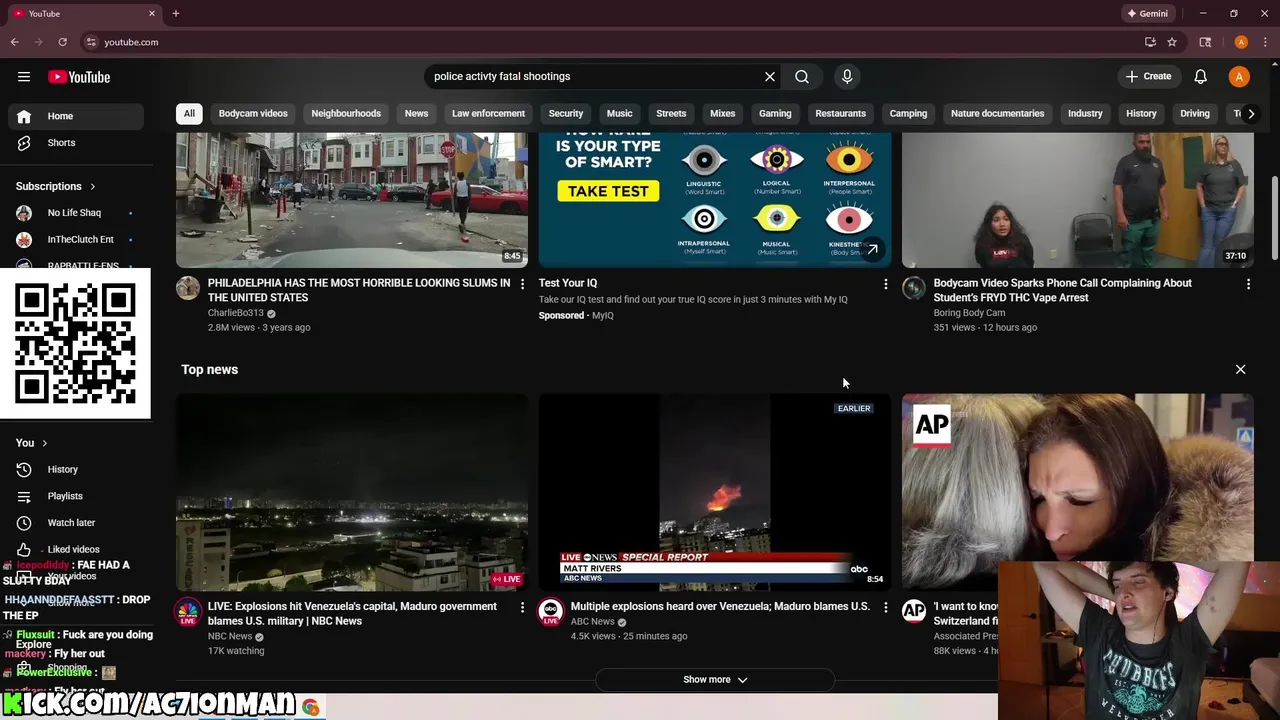This screenshot has height=720, width=1280.
Task: Select the Law enforcement chip
Action: pos(488,114)
